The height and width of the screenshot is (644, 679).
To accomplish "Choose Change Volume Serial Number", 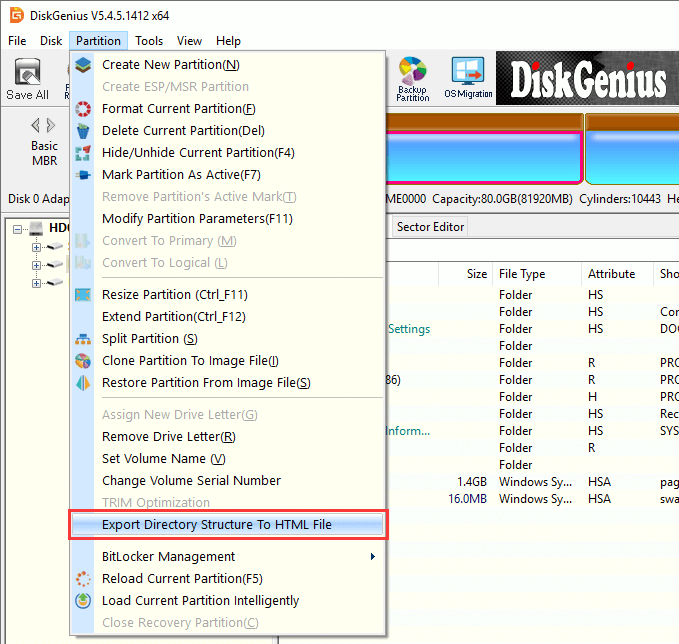I will pyautogui.click(x=228, y=481).
